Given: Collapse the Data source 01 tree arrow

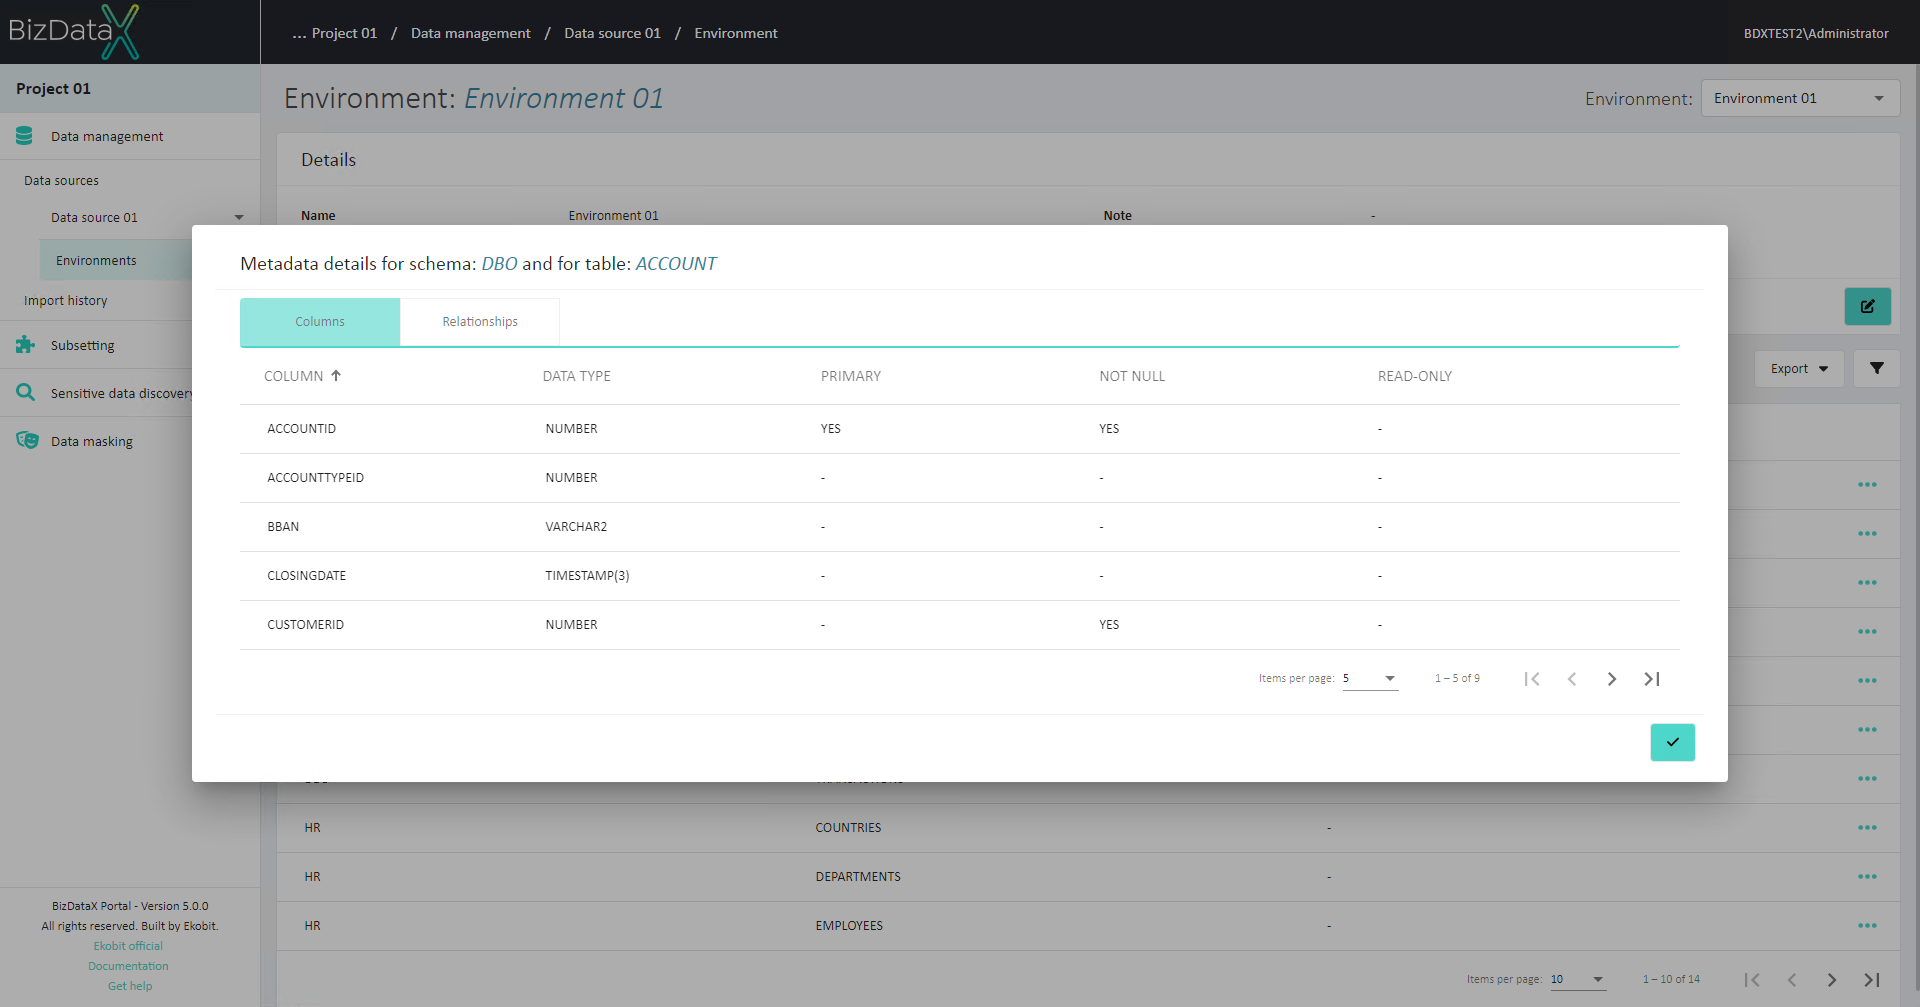Looking at the screenshot, I should (239, 217).
